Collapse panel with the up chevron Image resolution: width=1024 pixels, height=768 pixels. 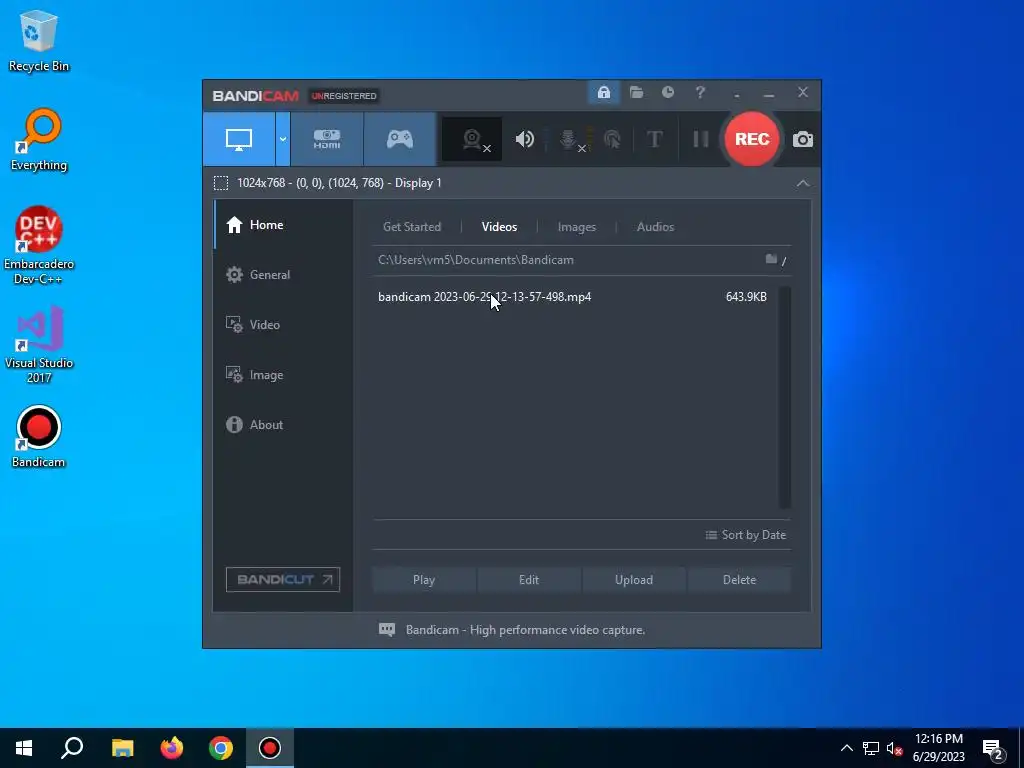[x=803, y=184]
